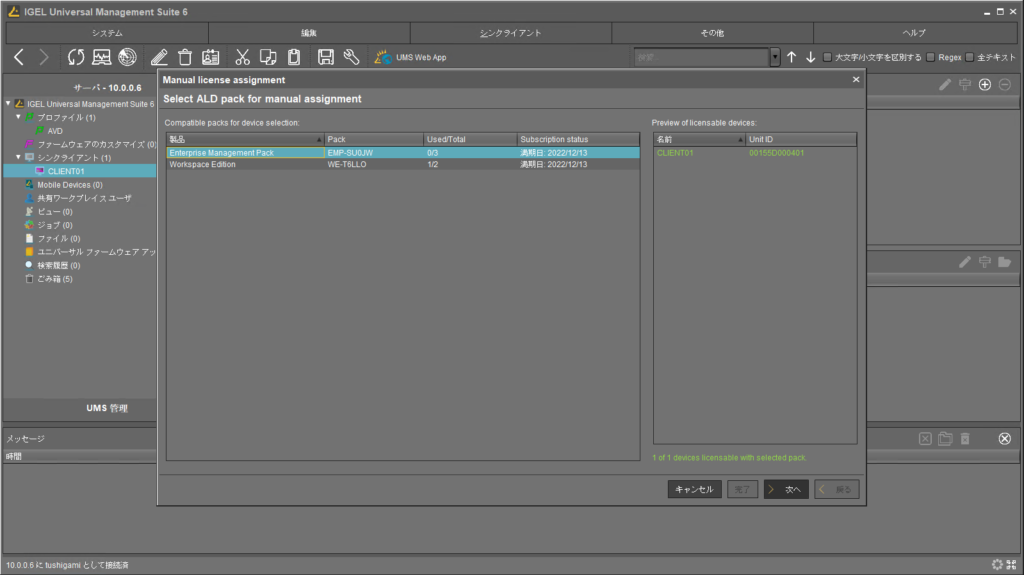Select the Enterprise Management Pack row
This screenshot has width=1024, height=575.
pos(403,153)
